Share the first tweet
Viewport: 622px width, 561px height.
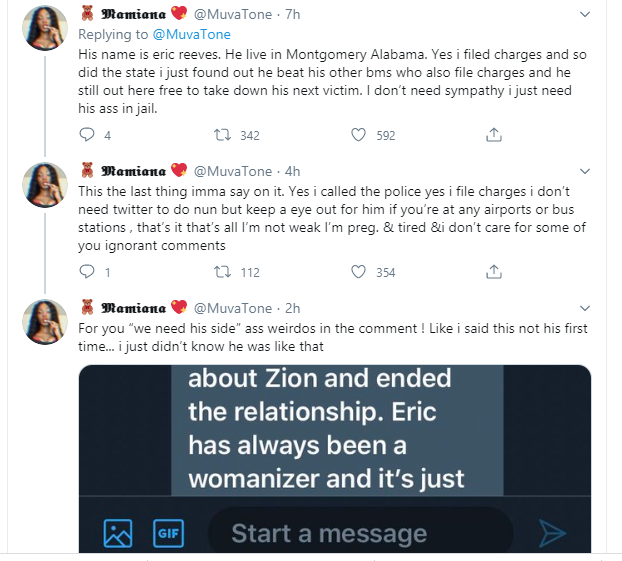point(493,135)
